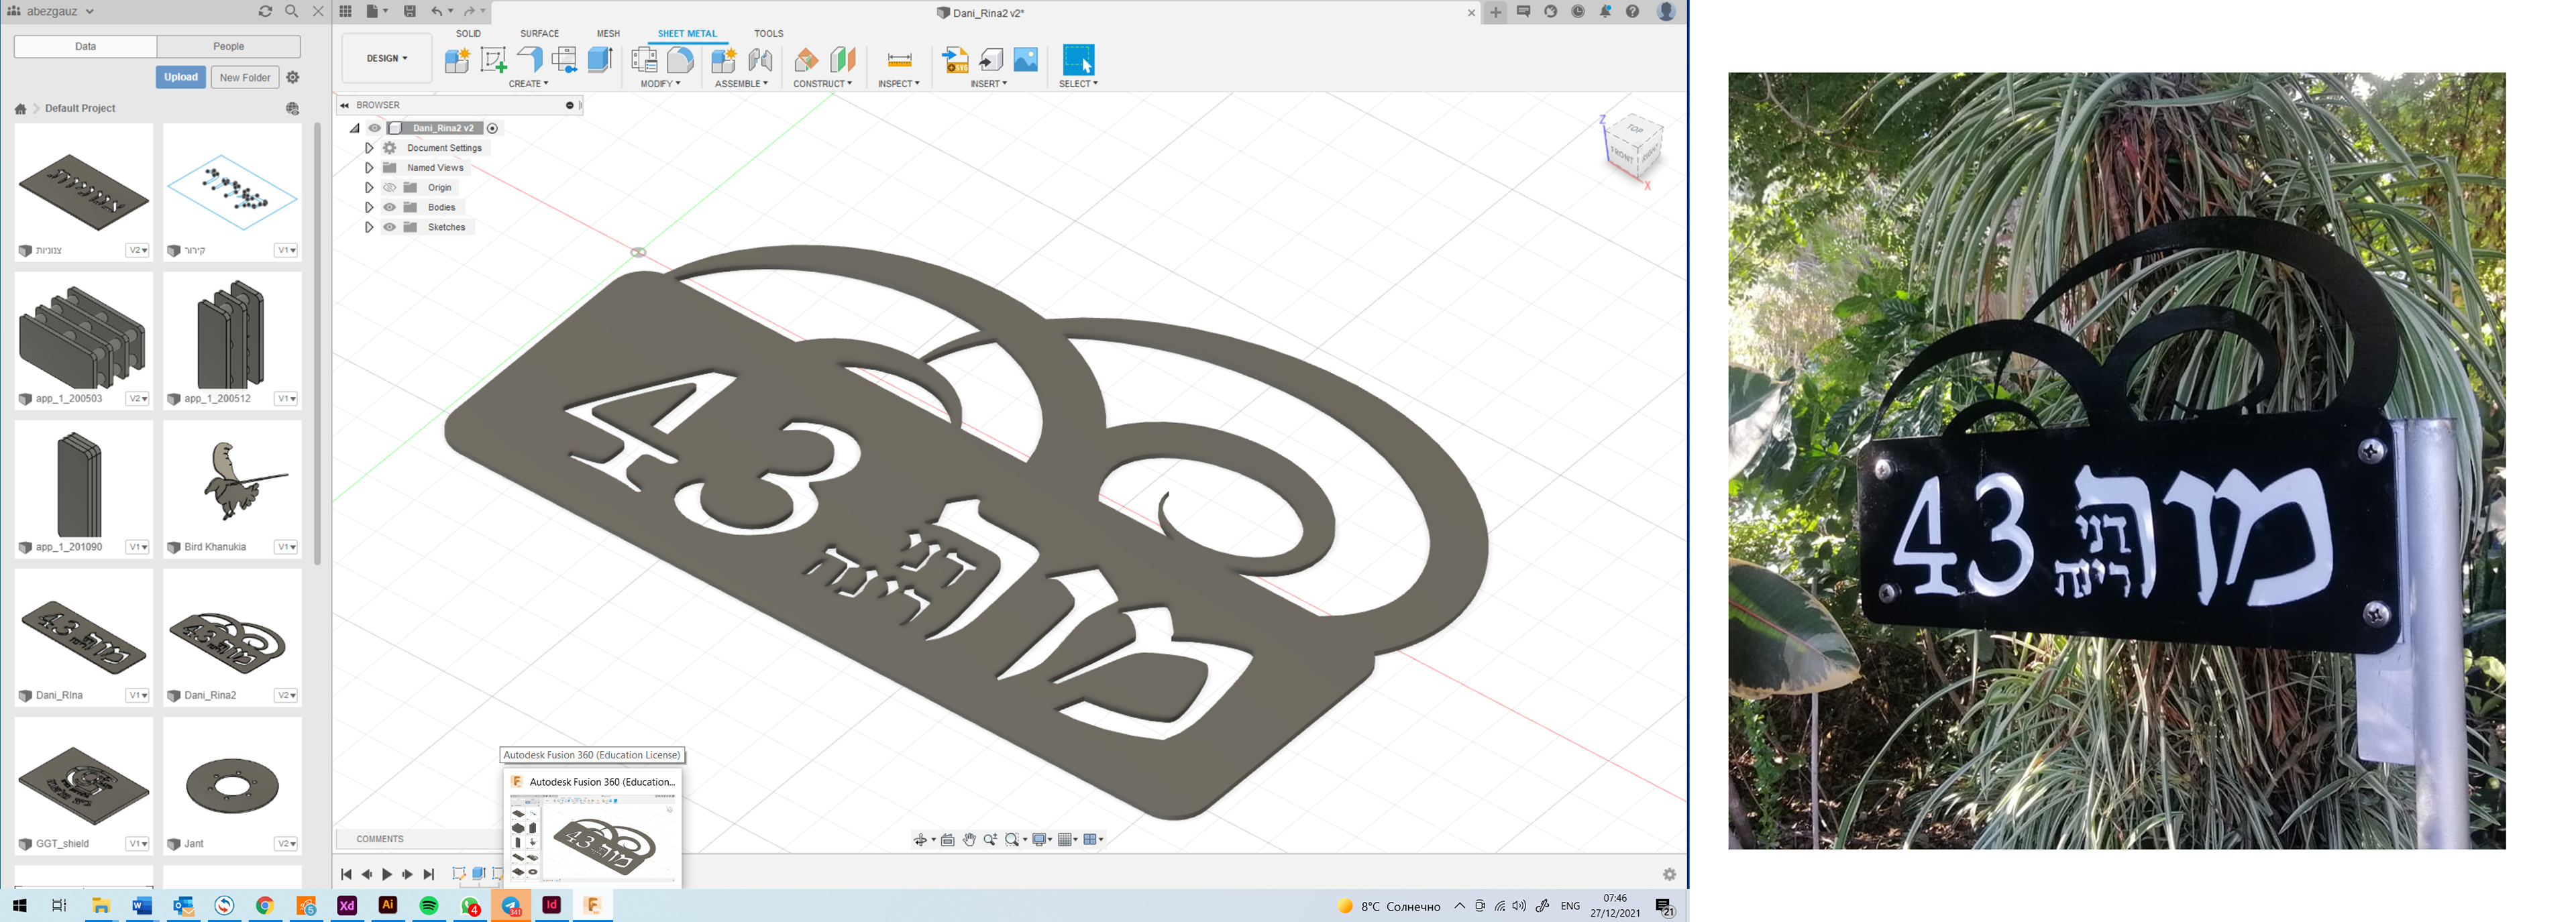Screen dimensions: 2576x922
Task: Expand the Origin node
Action: [369, 188]
